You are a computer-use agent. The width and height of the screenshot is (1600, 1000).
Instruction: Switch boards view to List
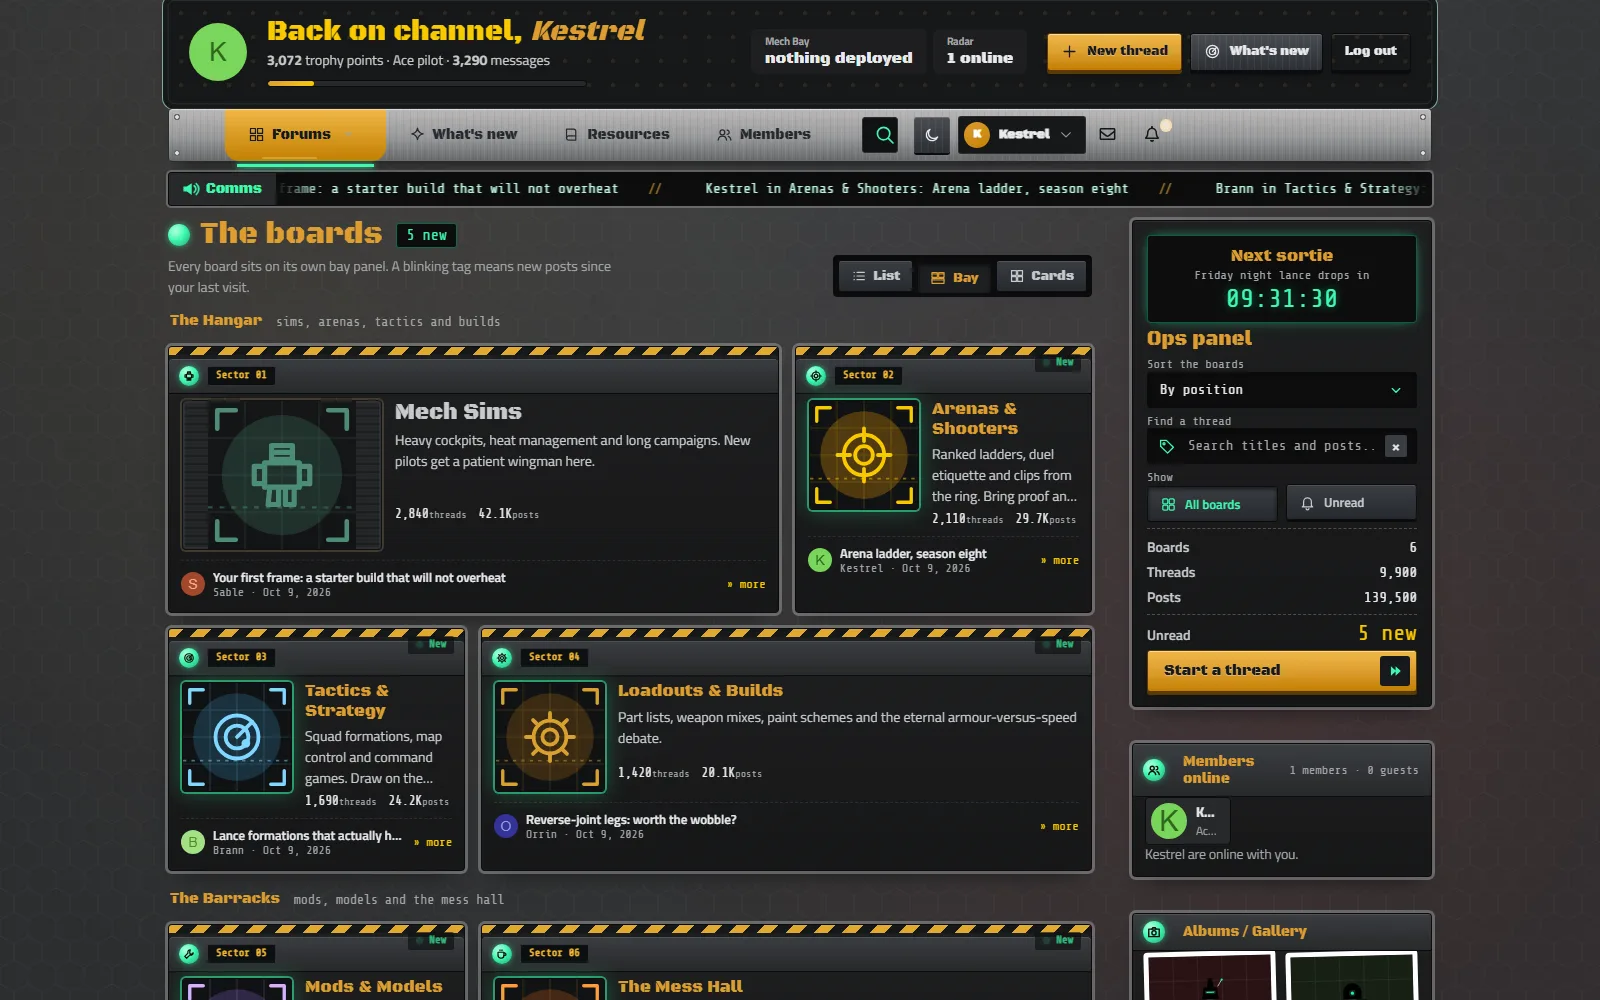pyautogui.click(x=875, y=276)
